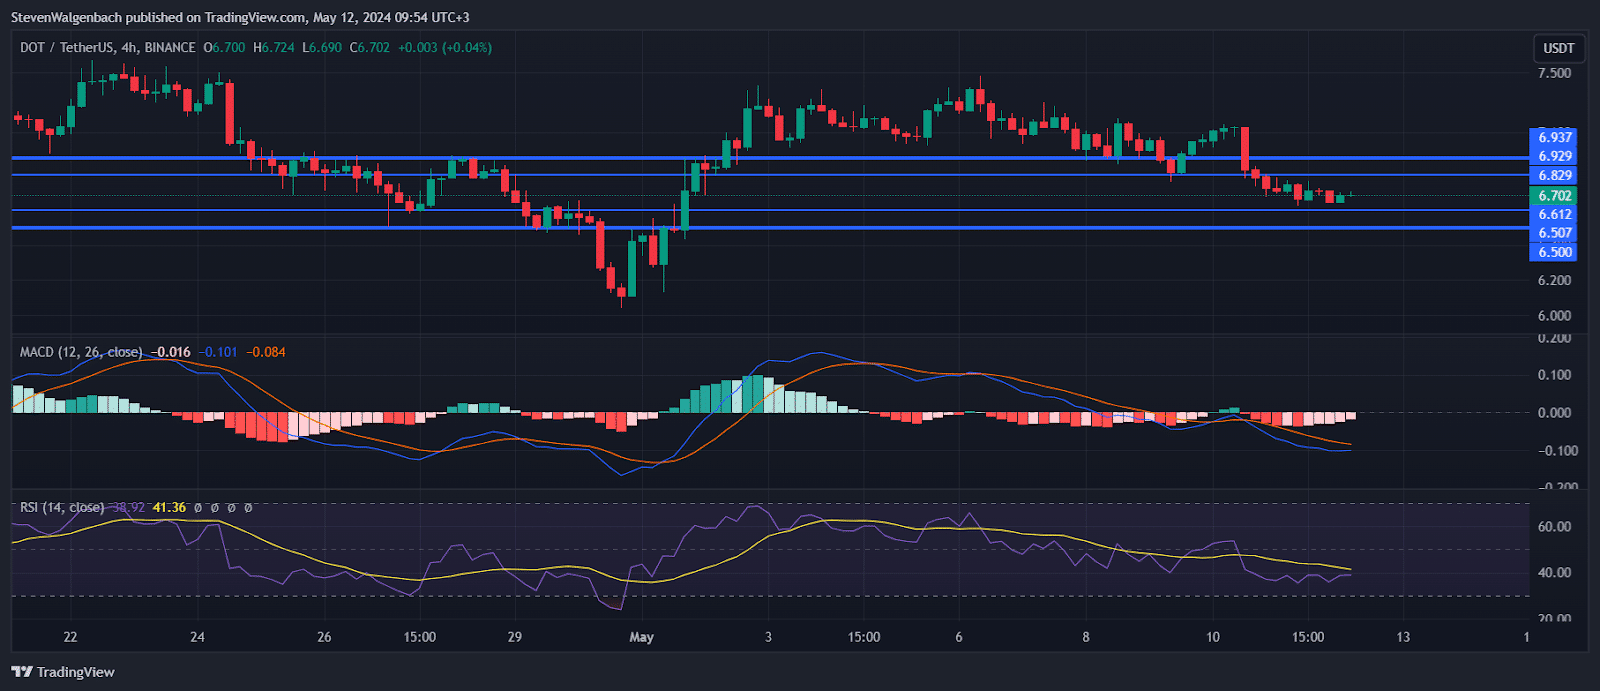1600x691 pixels.
Task: Click date 13 on the time axis
Action: coord(1403,637)
